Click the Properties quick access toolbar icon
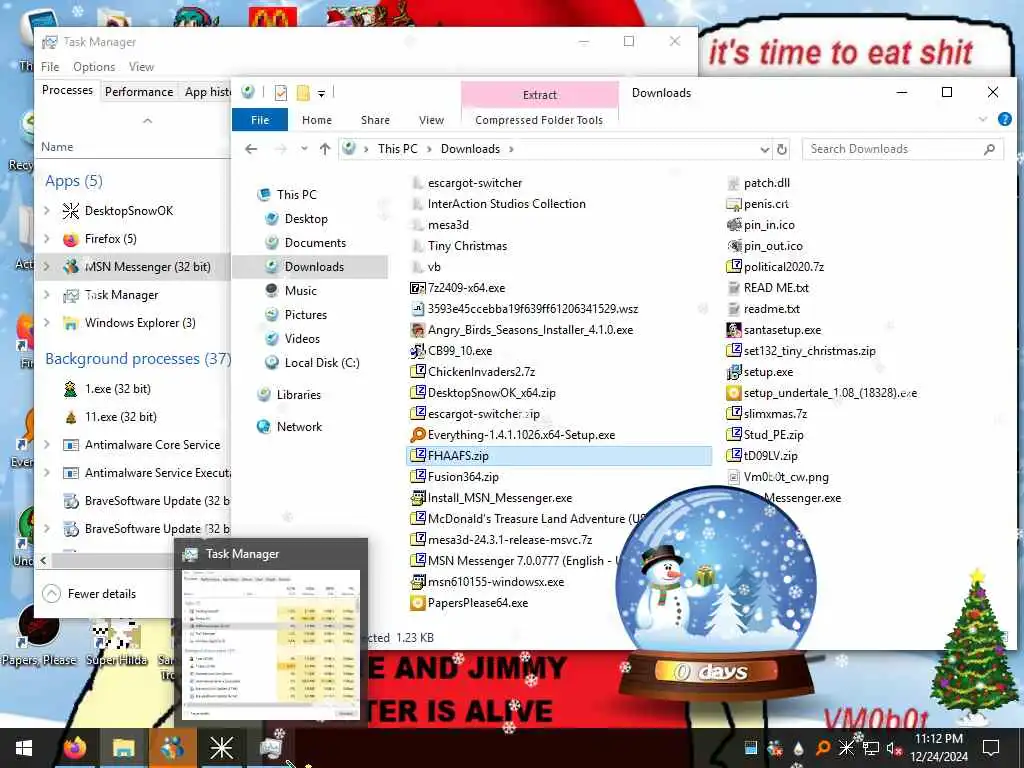Screen dimensions: 1024x768 pos(281,93)
